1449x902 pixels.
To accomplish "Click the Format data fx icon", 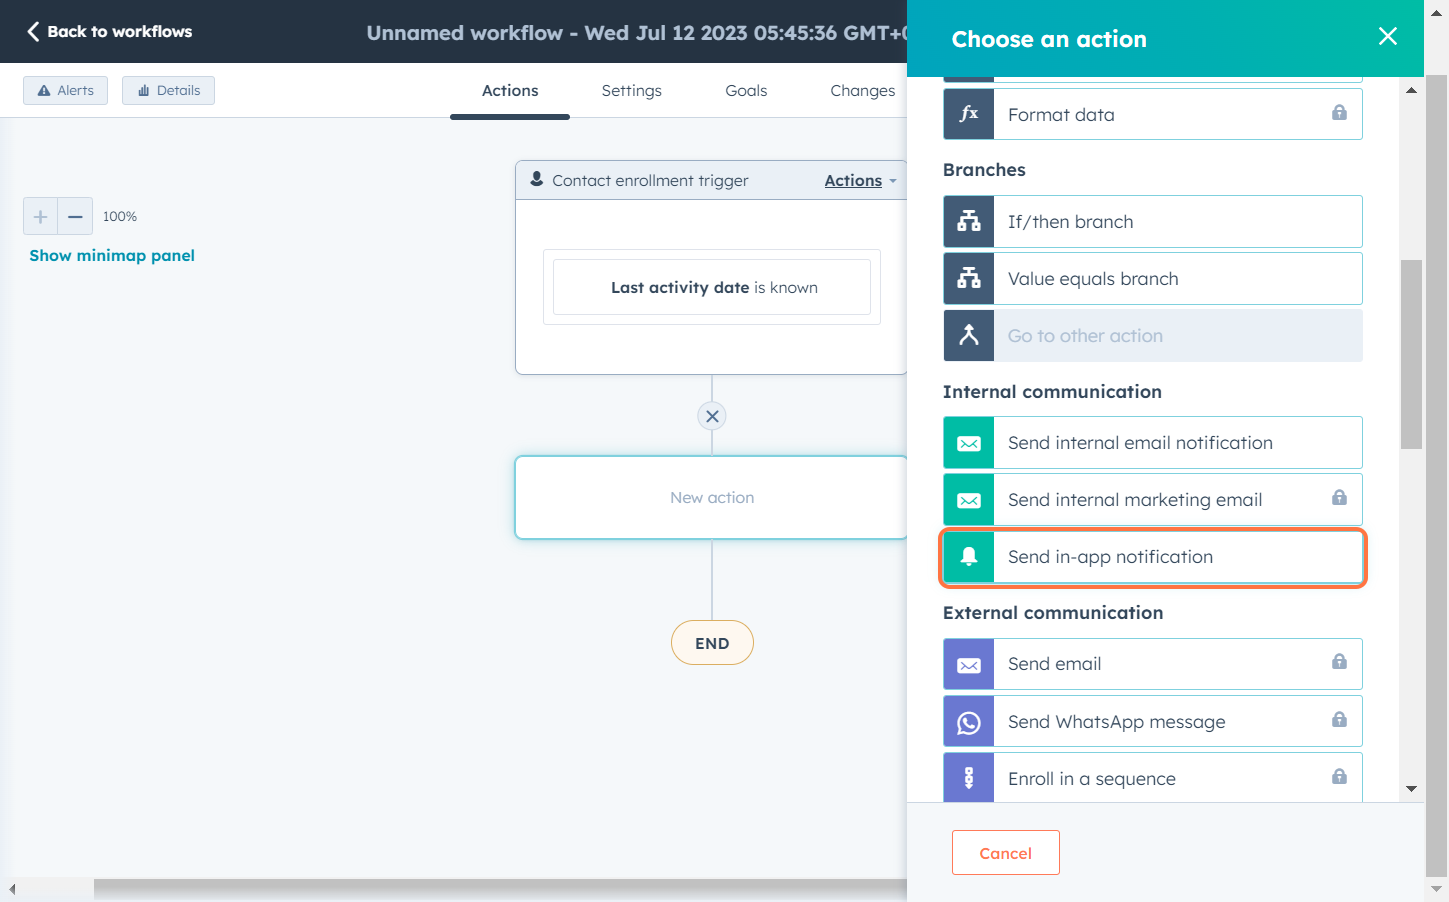I will (968, 114).
